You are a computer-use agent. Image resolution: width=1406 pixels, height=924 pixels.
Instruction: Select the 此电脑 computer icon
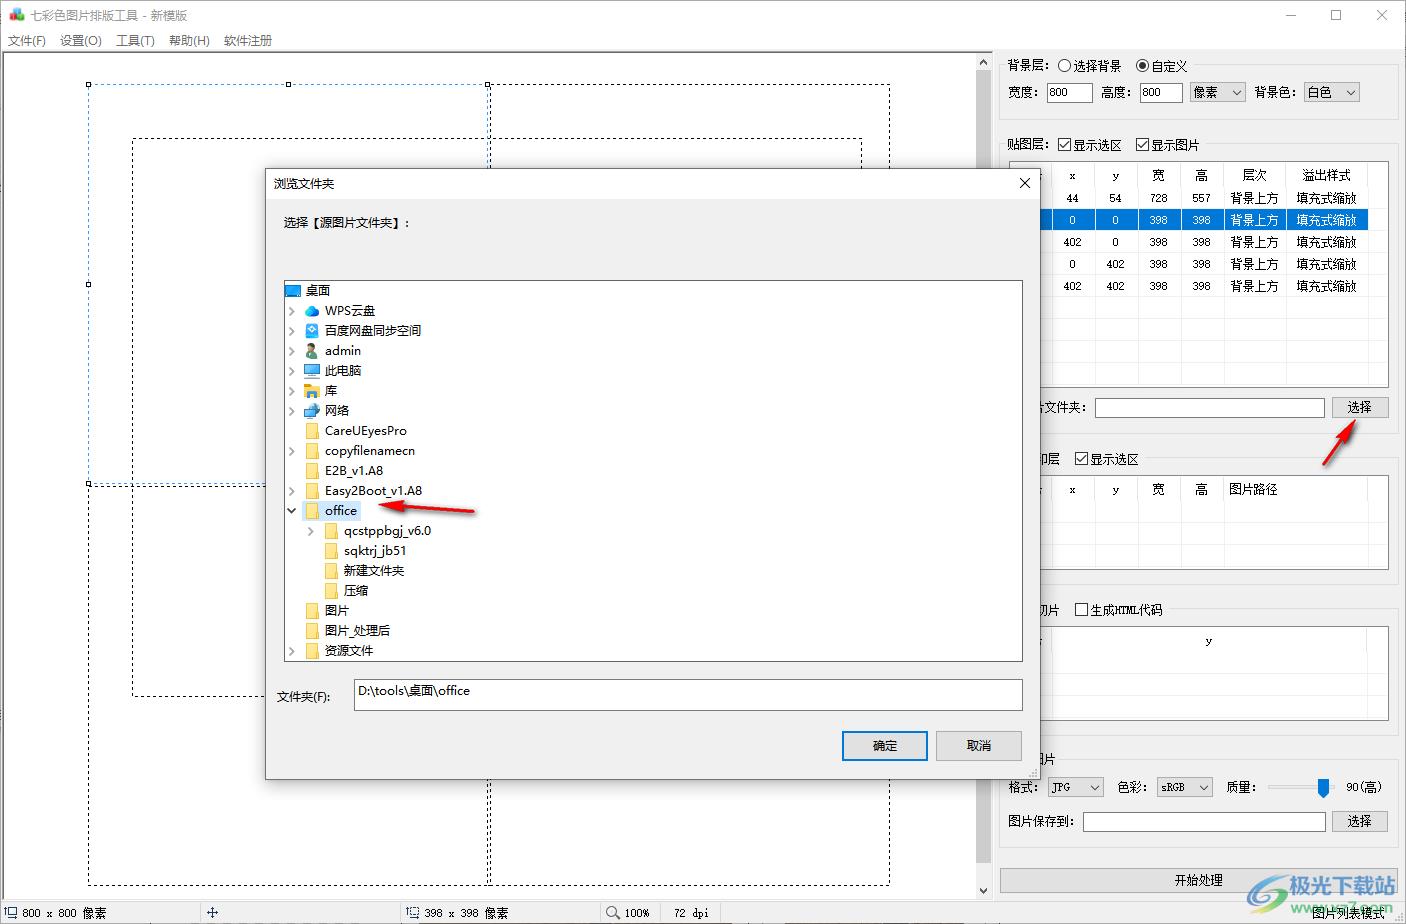pyautogui.click(x=312, y=371)
